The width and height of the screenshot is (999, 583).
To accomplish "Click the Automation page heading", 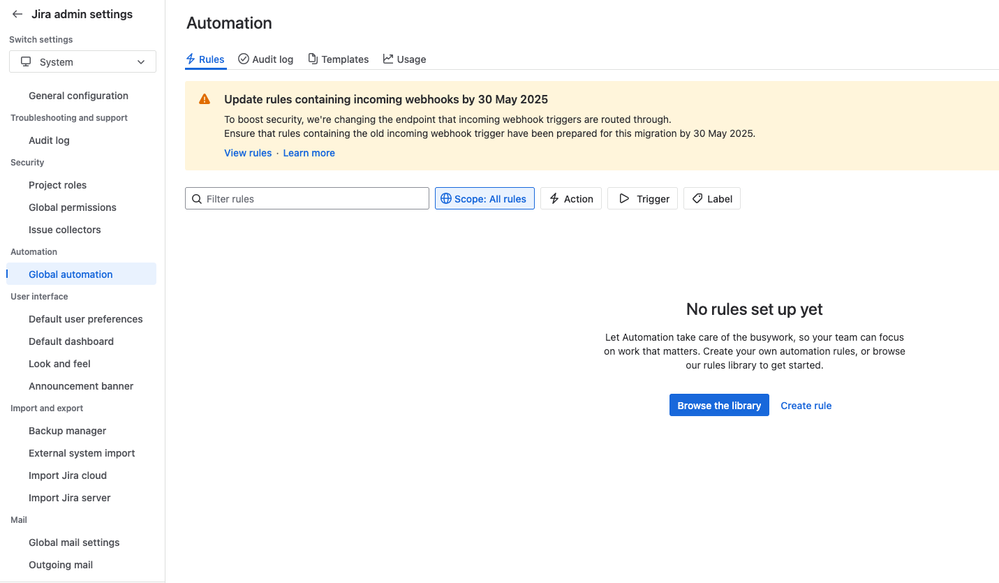I will pyautogui.click(x=229, y=23).
